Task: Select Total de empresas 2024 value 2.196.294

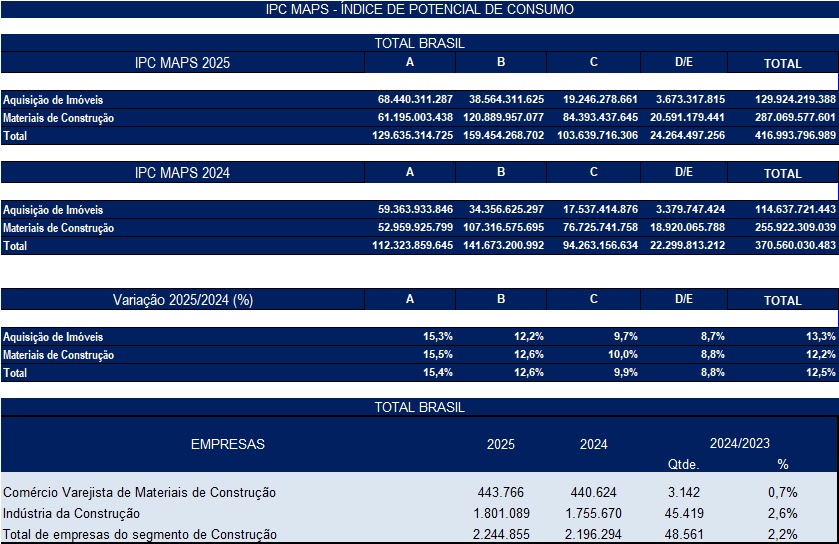Action: pos(593,534)
